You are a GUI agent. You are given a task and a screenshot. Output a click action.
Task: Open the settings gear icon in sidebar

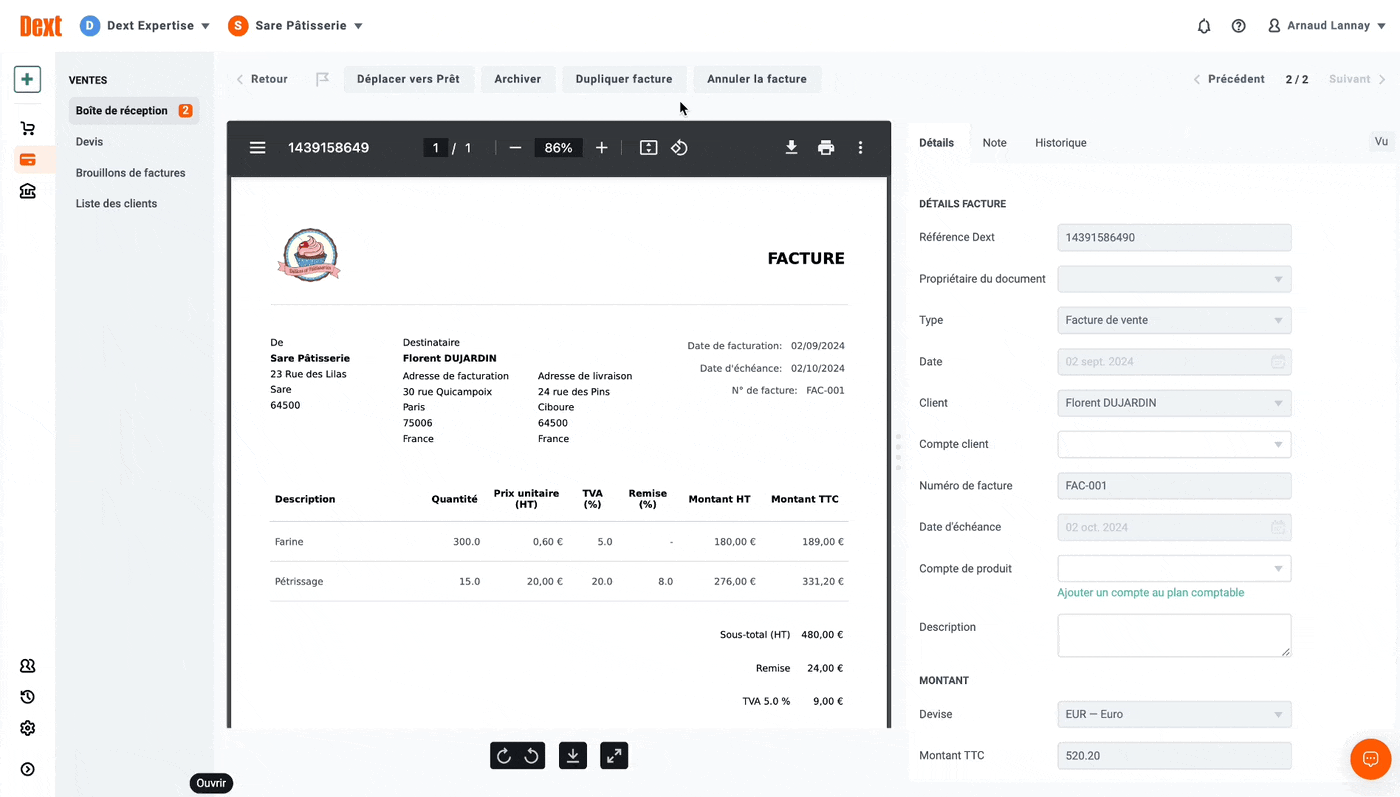(27, 728)
